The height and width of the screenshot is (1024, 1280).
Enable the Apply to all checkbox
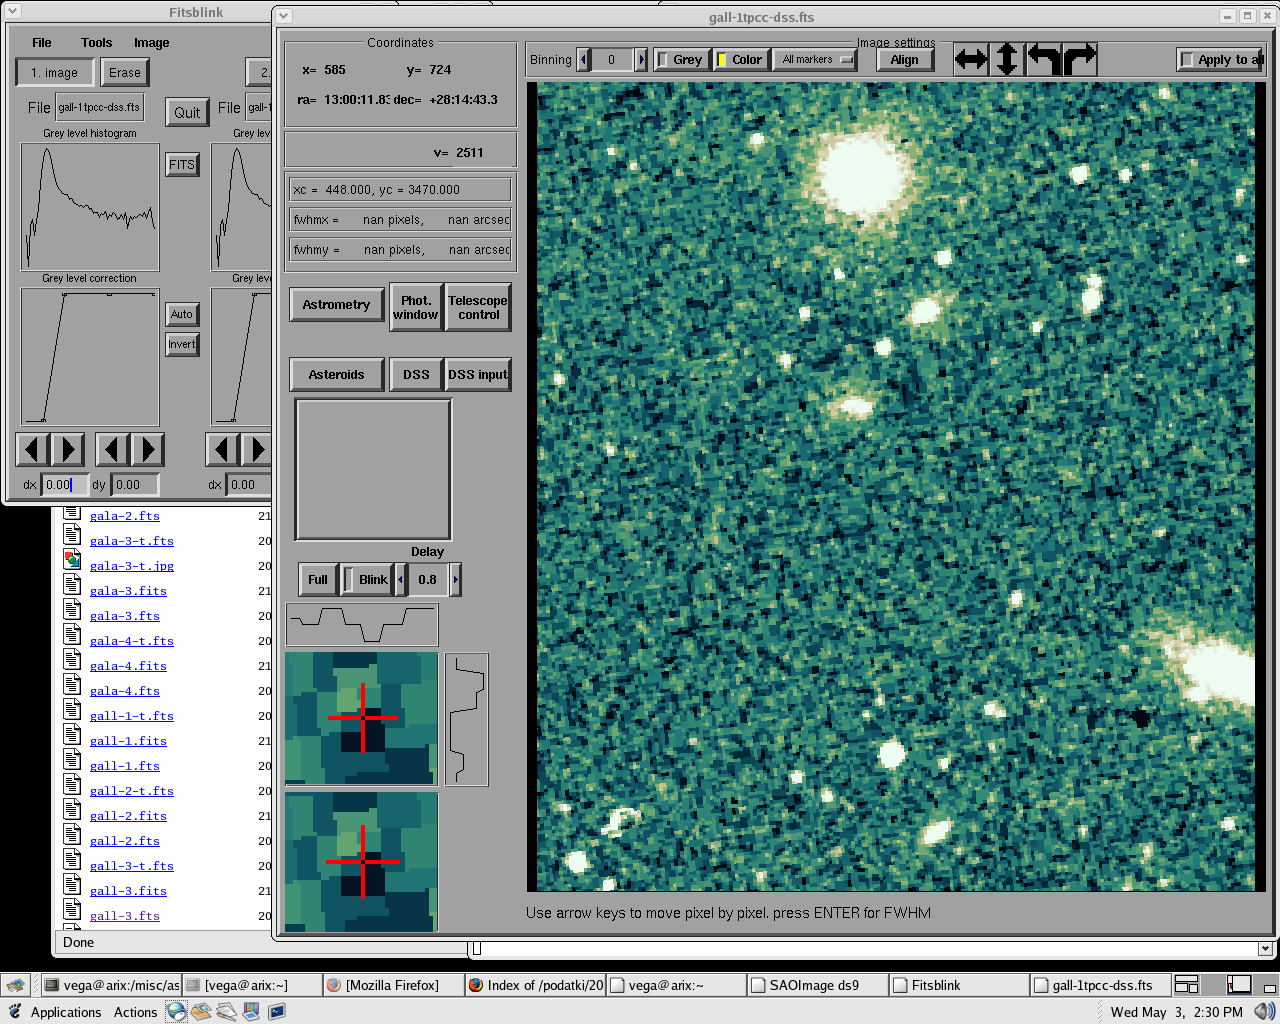tap(1221, 60)
